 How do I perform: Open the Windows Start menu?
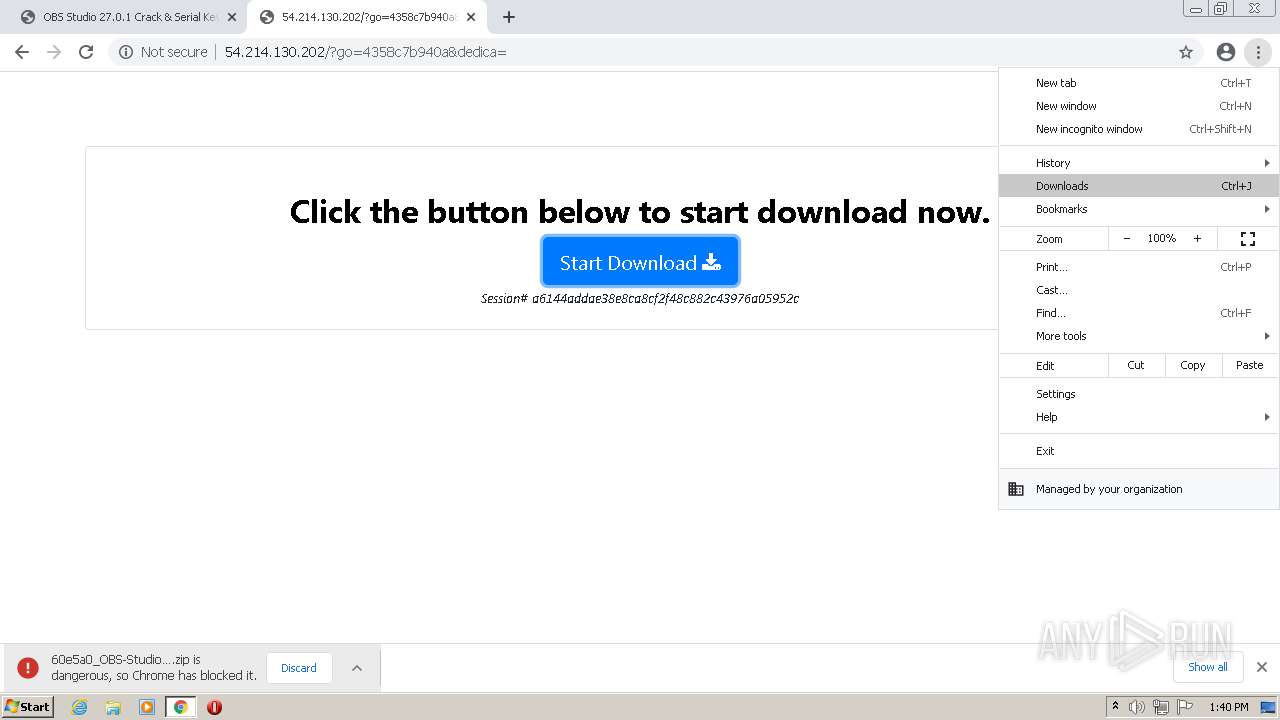(28, 706)
